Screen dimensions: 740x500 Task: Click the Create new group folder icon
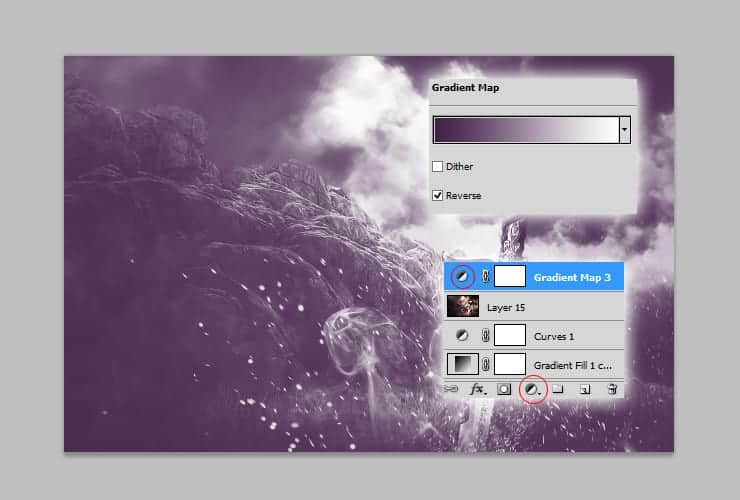point(559,388)
